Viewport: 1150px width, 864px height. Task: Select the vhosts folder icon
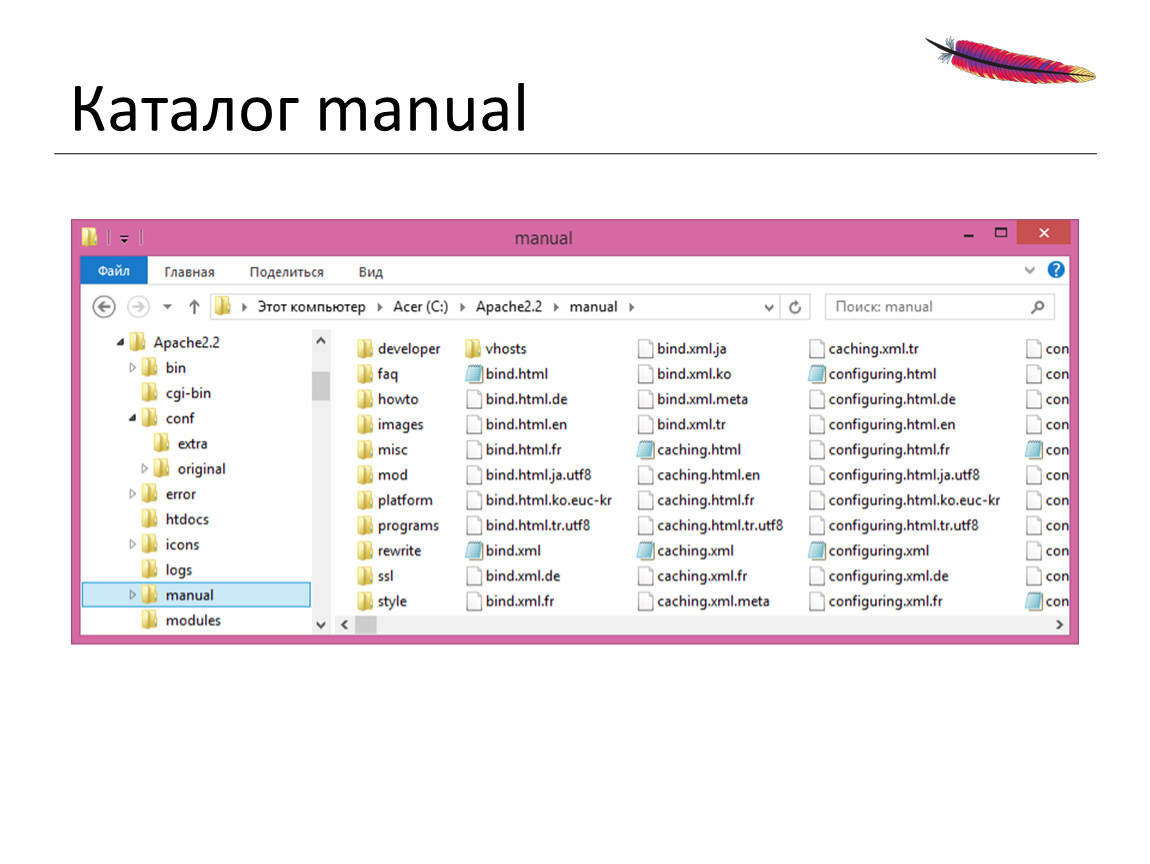[x=473, y=349]
